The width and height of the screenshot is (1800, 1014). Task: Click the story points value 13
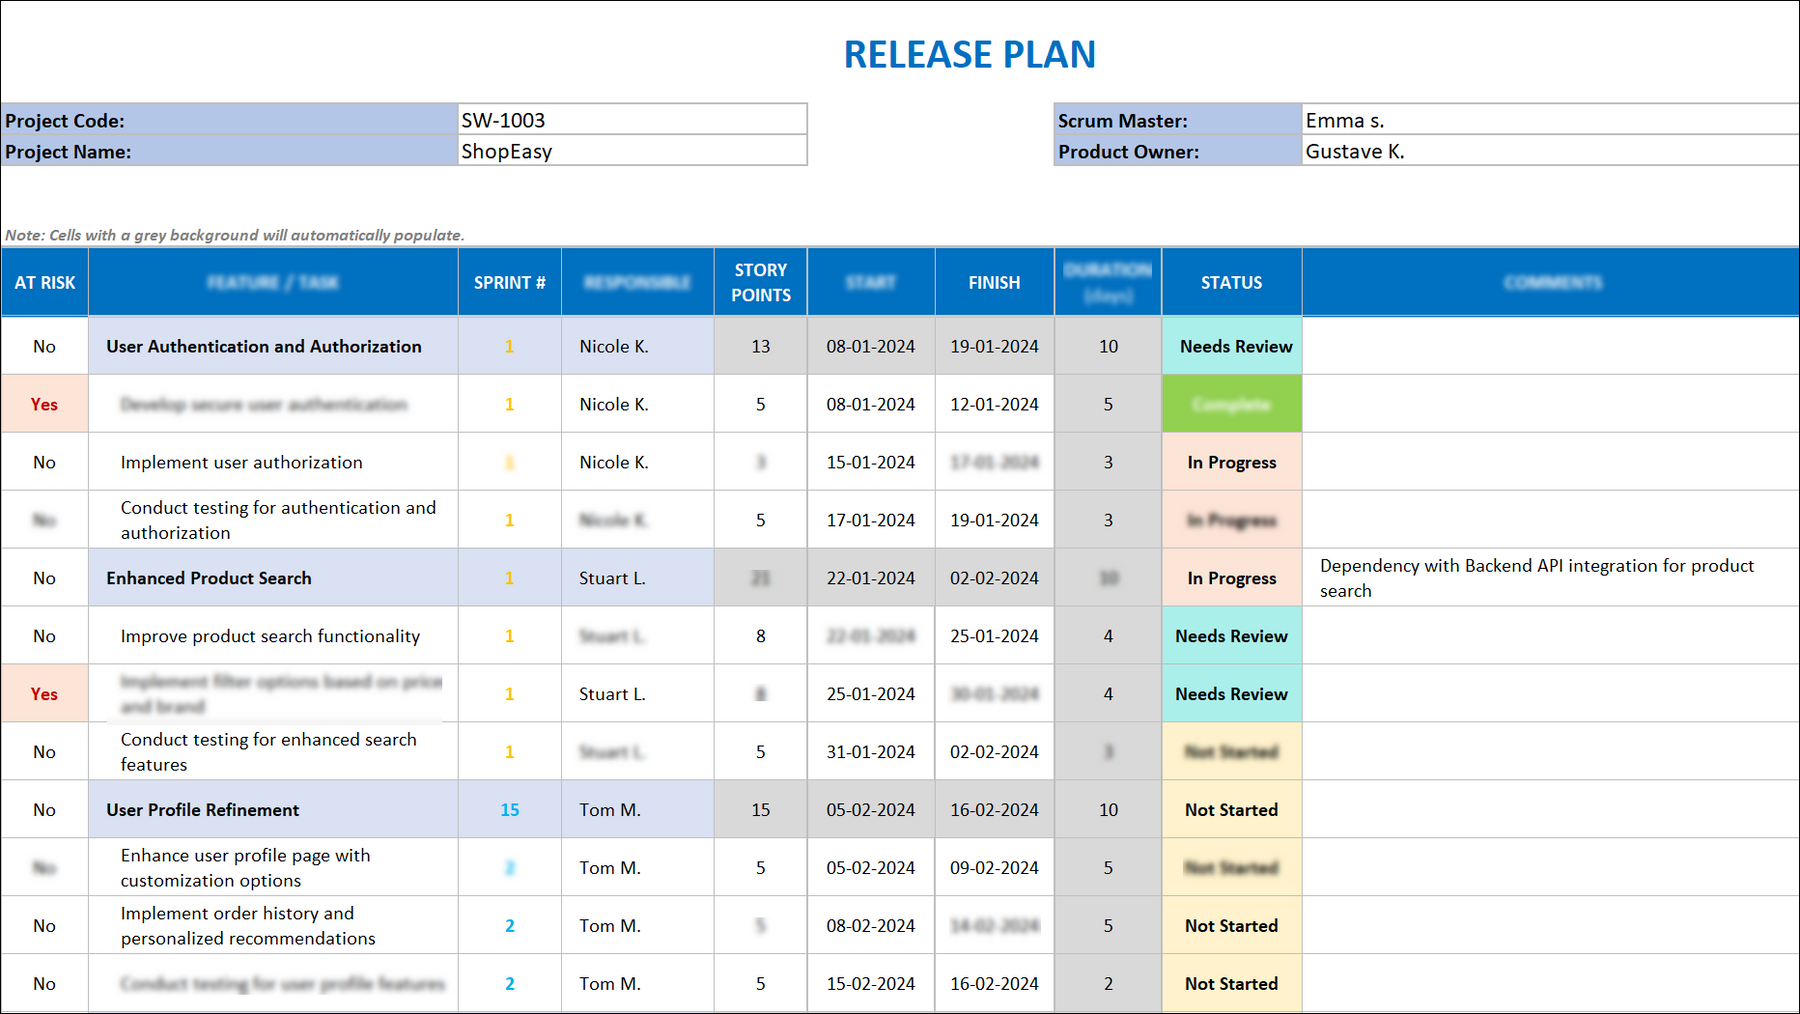760,346
